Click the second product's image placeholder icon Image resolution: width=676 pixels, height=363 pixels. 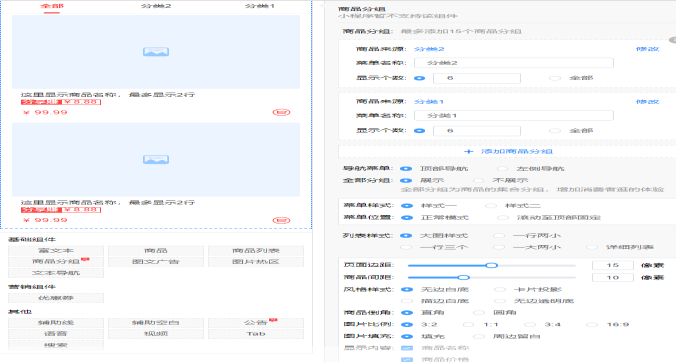click(x=156, y=160)
